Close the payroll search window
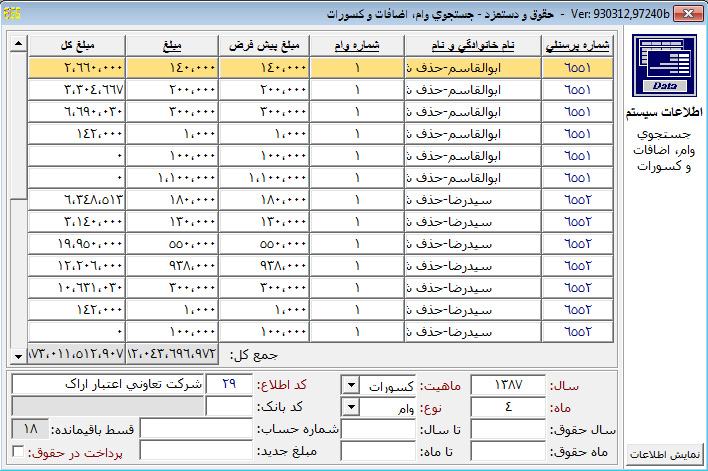The height and width of the screenshot is (471, 708). (688, 14)
